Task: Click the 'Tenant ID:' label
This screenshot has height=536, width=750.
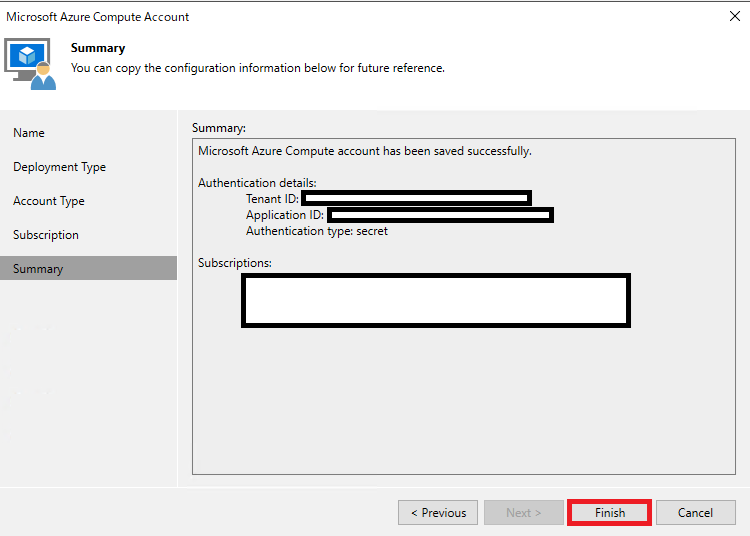Action: [x=272, y=199]
